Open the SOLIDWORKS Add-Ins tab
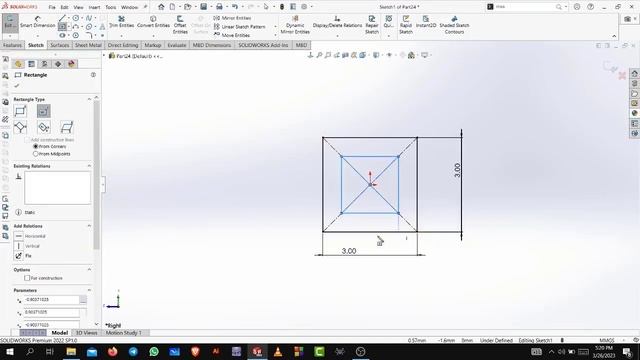Image resolution: width=640 pixels, height=360 pixels. click(263, 45)
